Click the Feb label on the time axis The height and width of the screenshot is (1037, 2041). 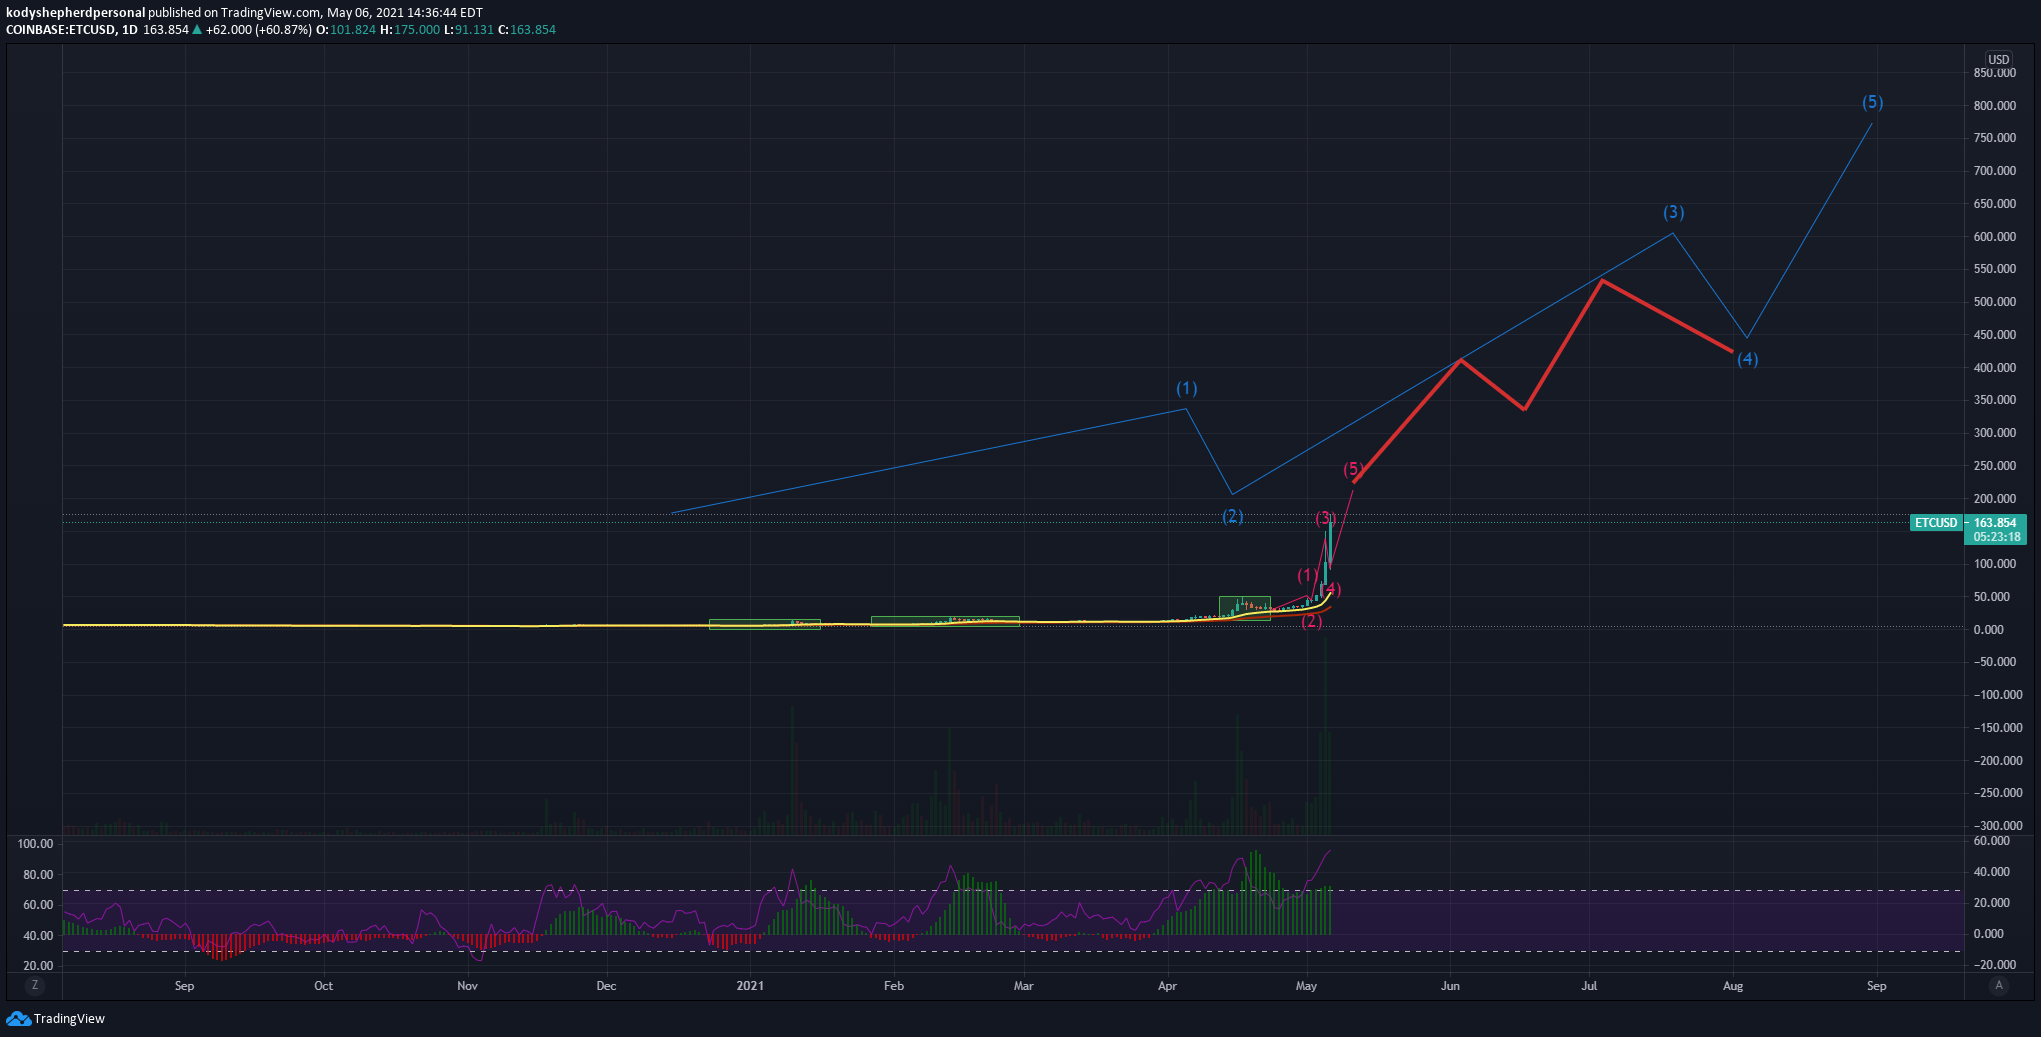(894, 985)
